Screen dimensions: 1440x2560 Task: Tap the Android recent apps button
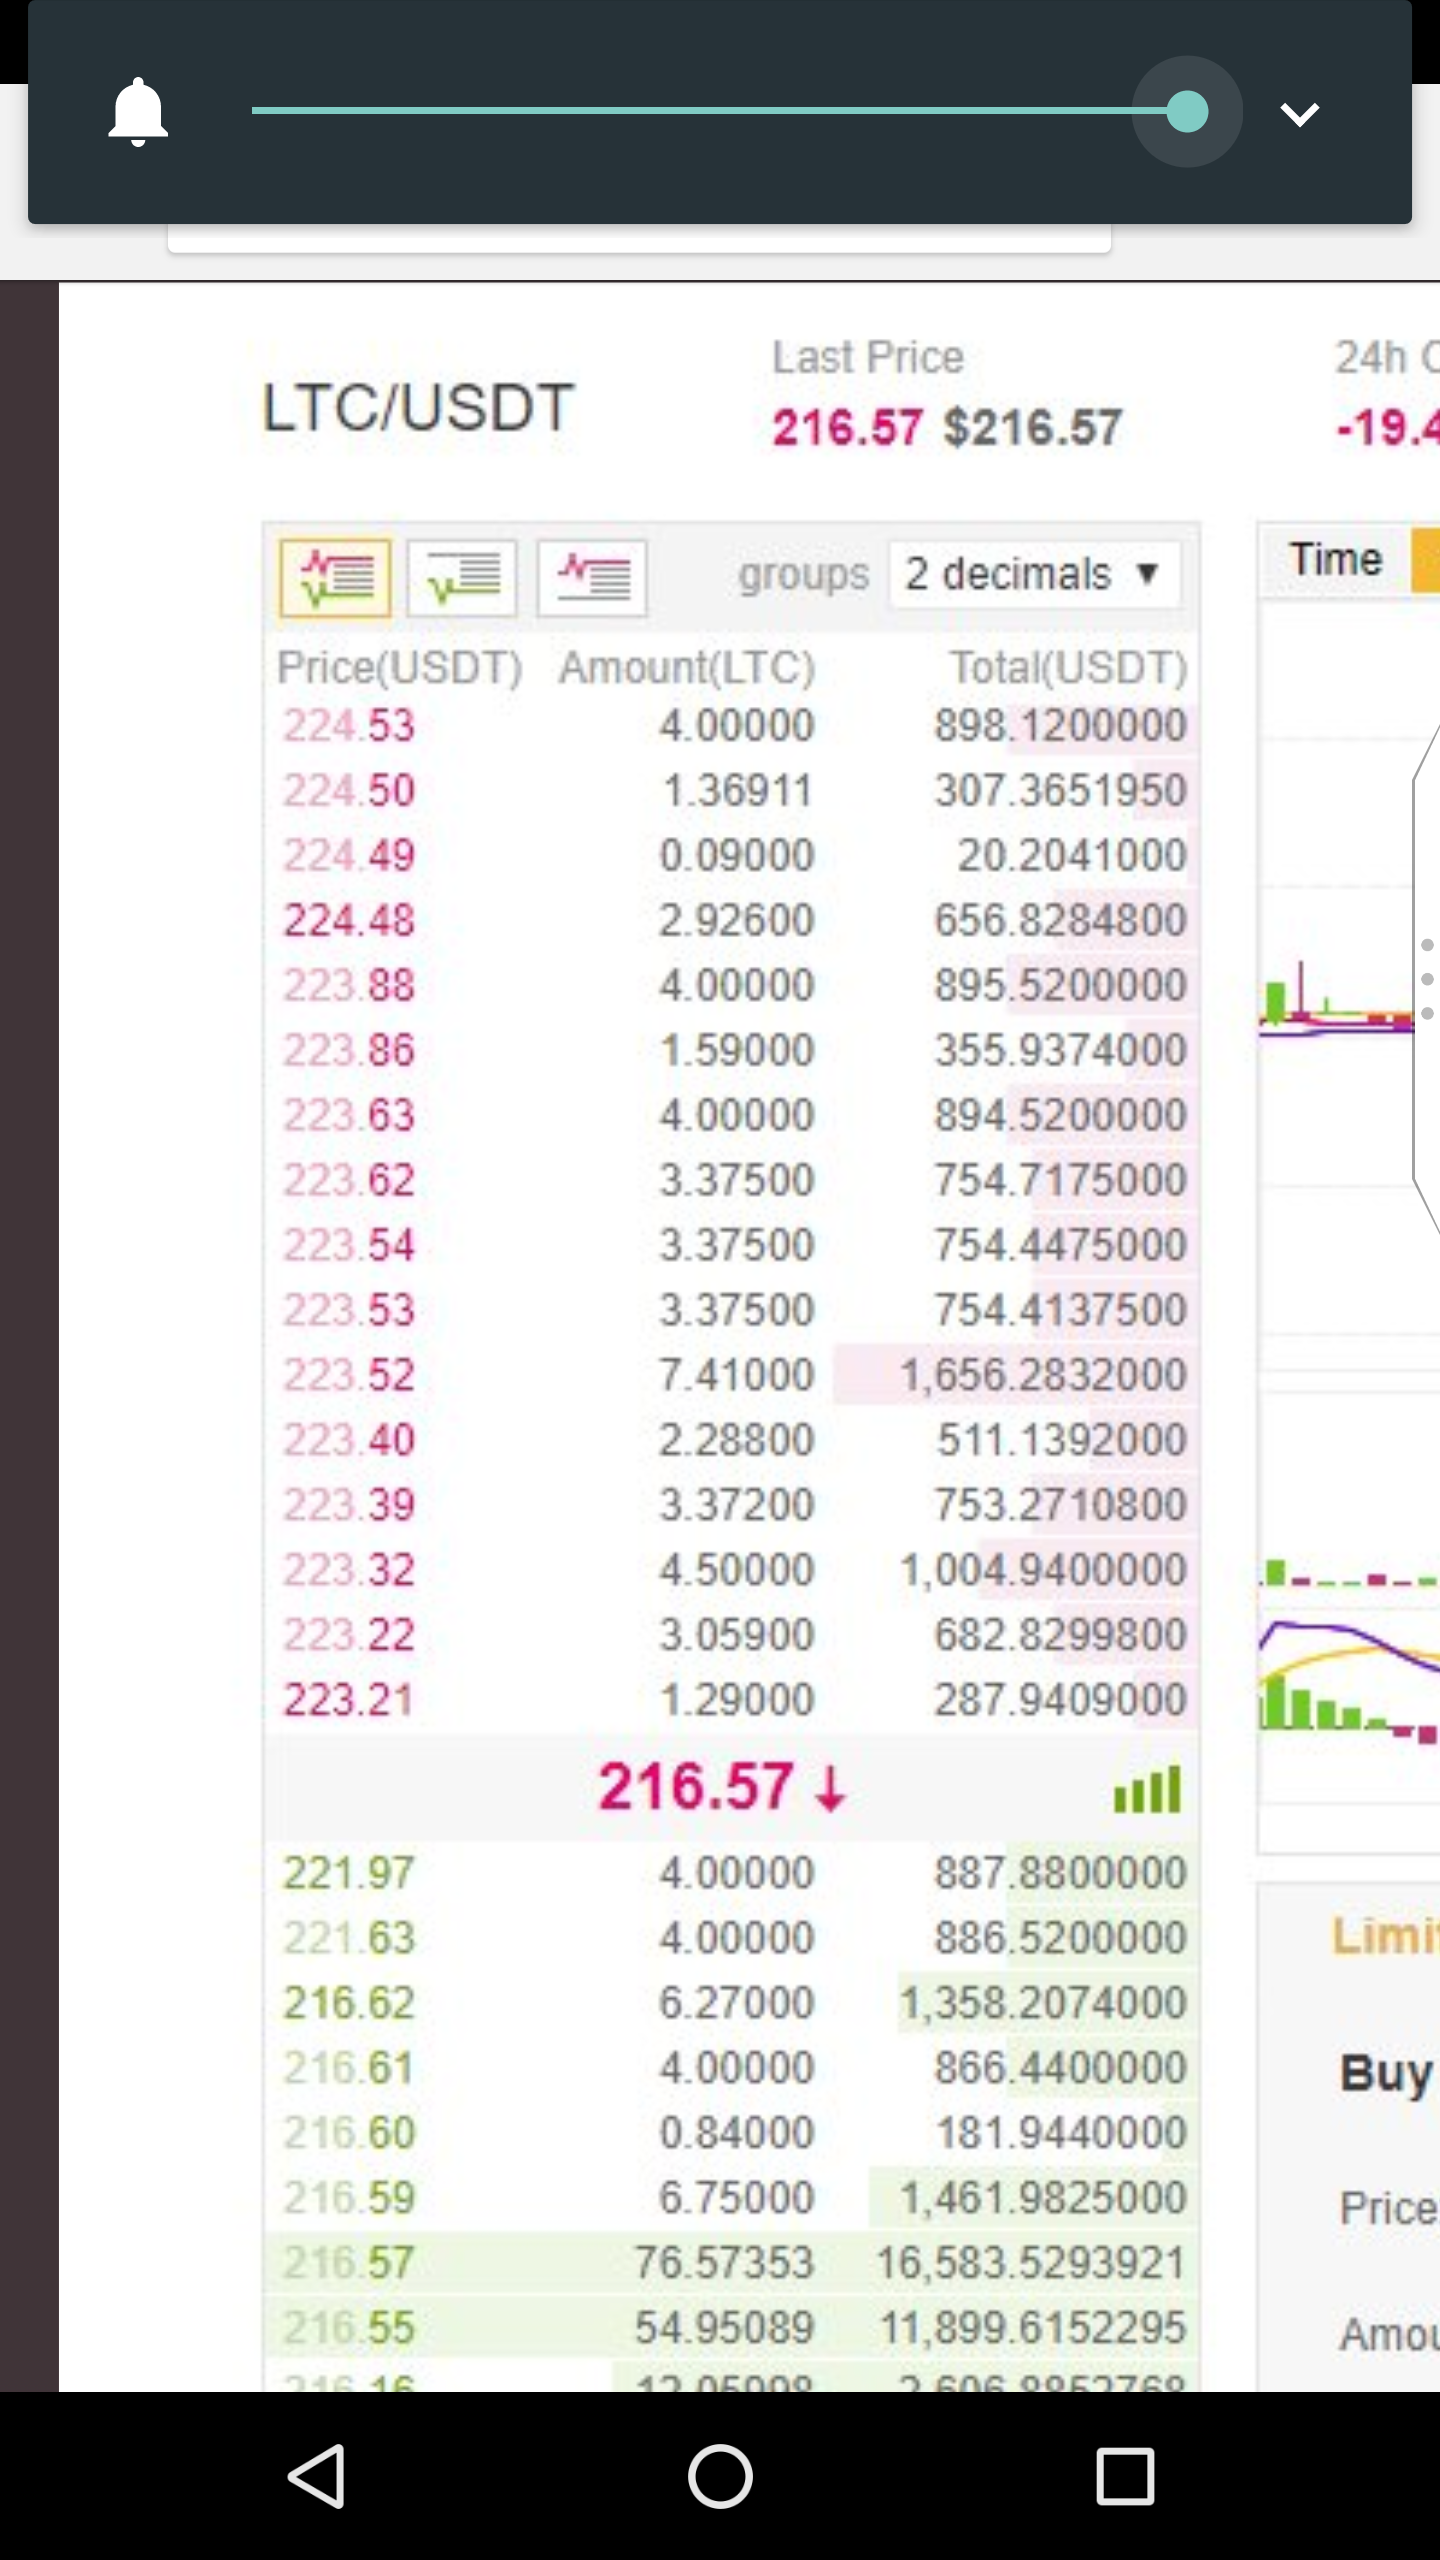click(x=1125, y=2476)
